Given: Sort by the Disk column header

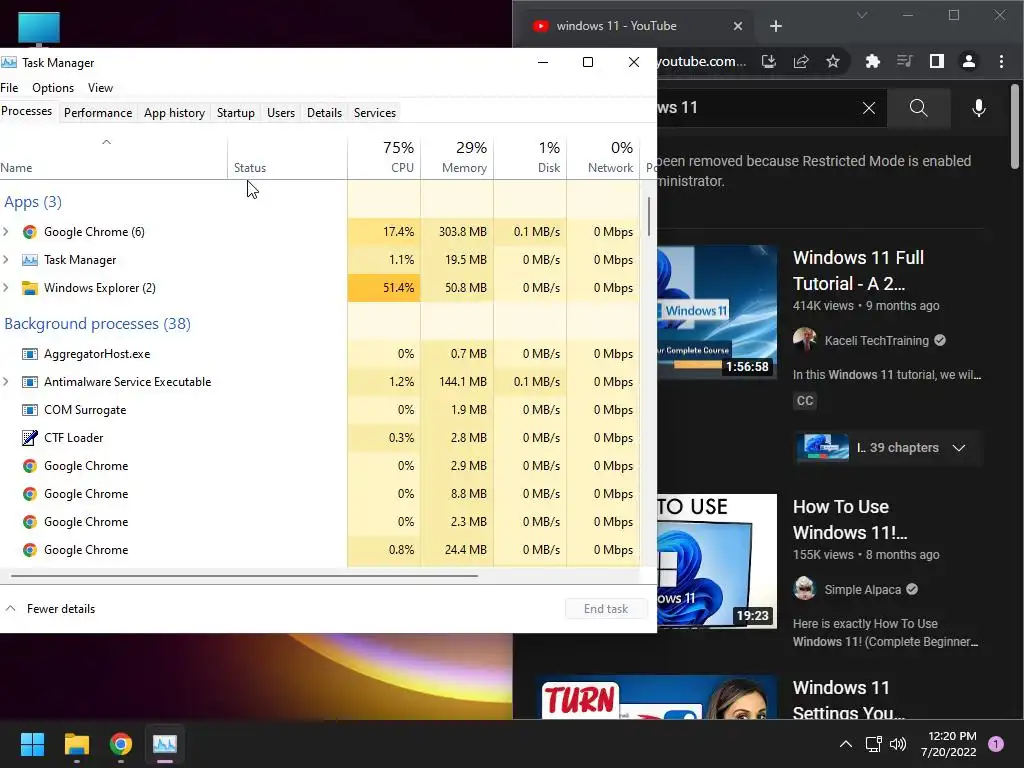Looking at the screenshot, I should [x=530, y=157].
